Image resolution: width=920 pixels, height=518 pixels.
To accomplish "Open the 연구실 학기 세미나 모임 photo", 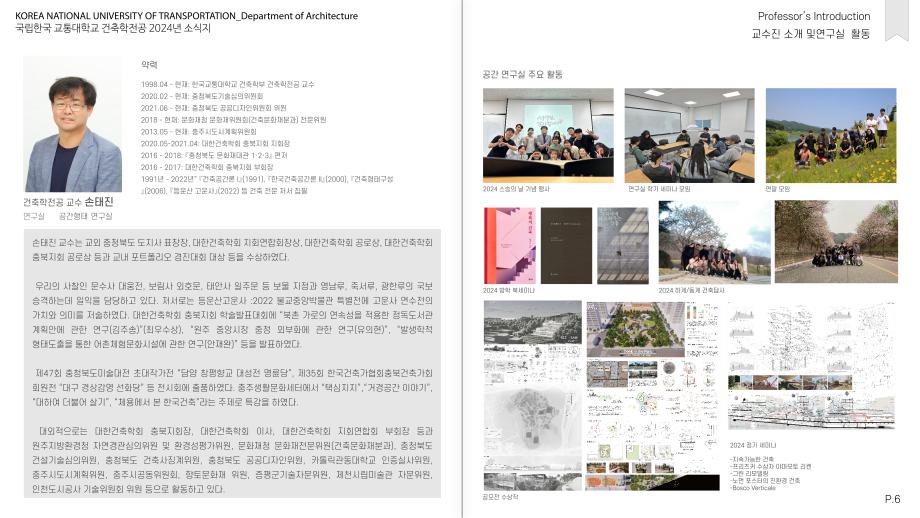I will (x=689, y=135).
